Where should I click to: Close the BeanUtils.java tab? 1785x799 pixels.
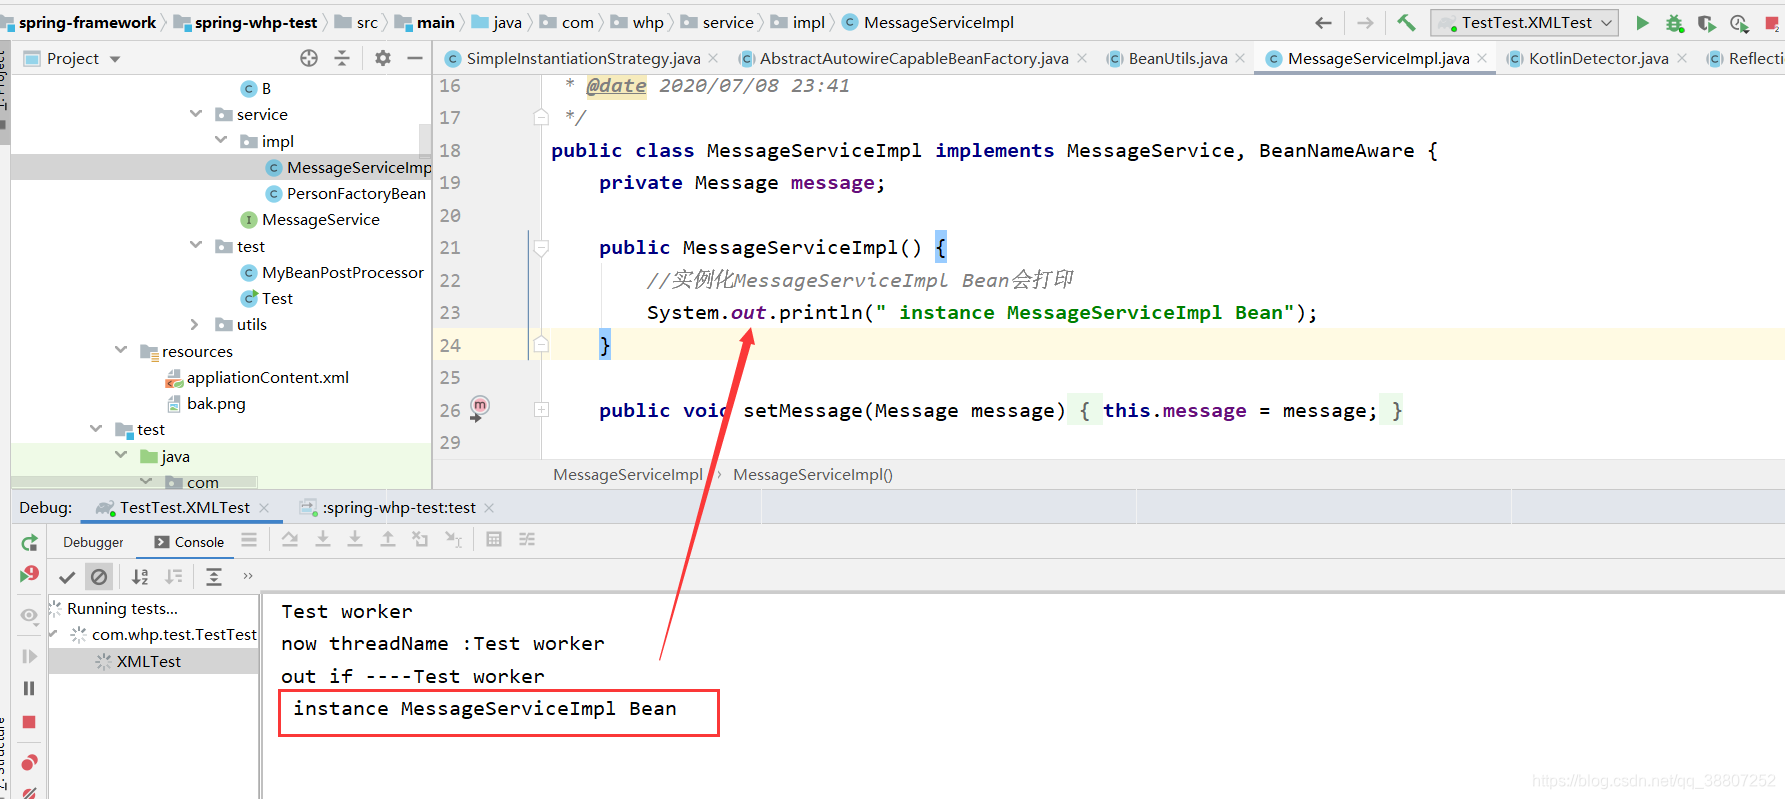[1240, 58]
